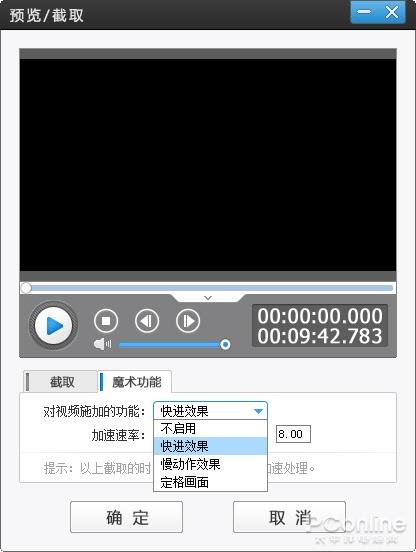Start playback with the blue play button

[x=53, y=325]
